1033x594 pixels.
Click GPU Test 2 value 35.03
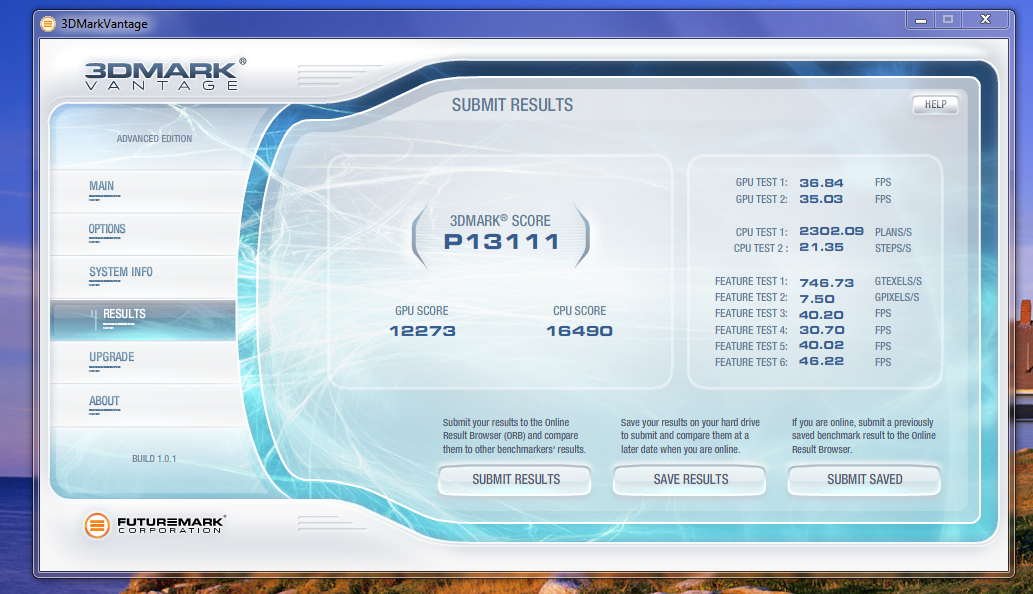821,199
